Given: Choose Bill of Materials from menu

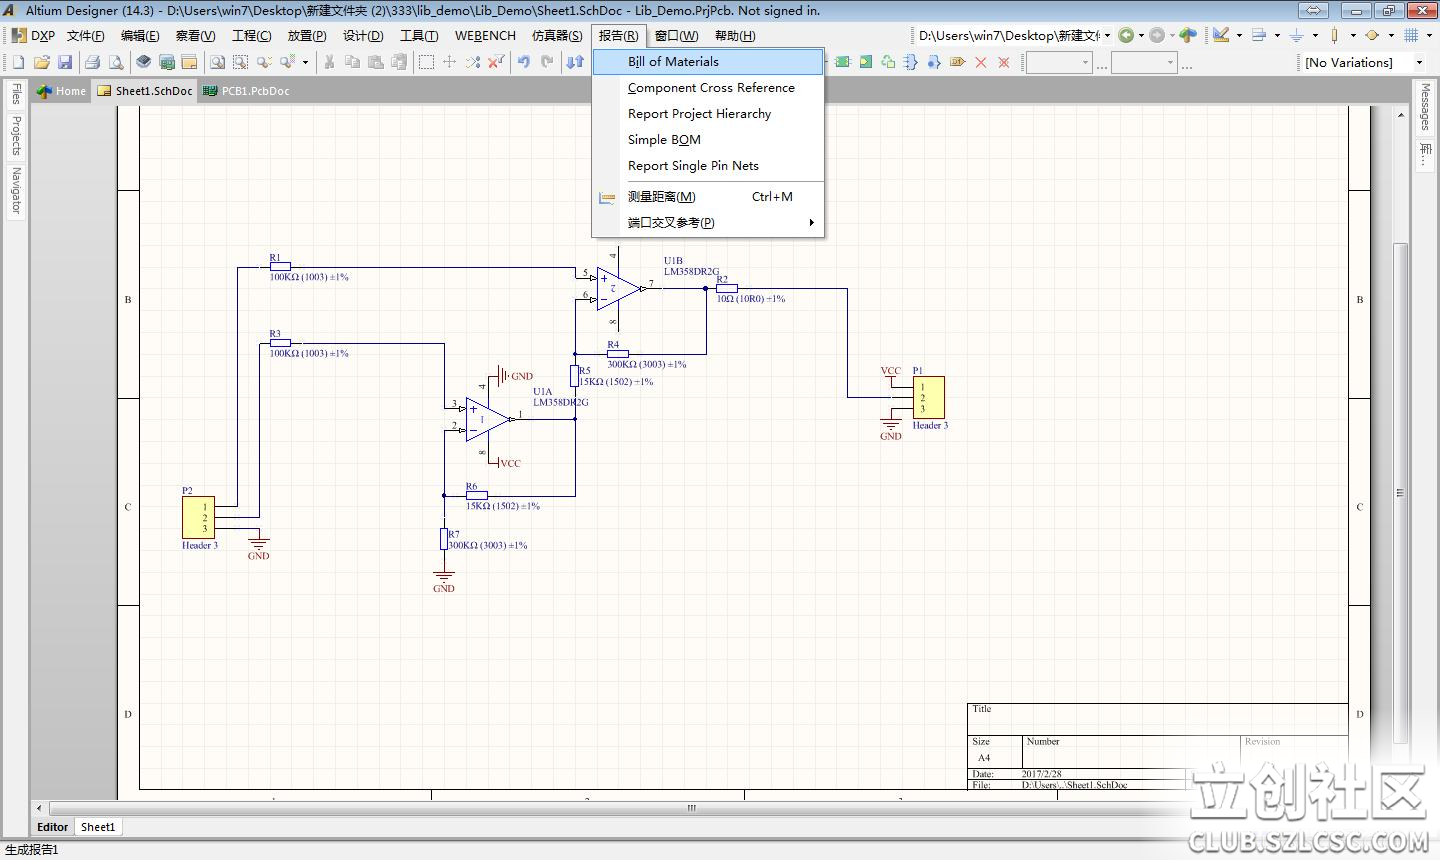Looking at the screenshot, I should (708, 62).
